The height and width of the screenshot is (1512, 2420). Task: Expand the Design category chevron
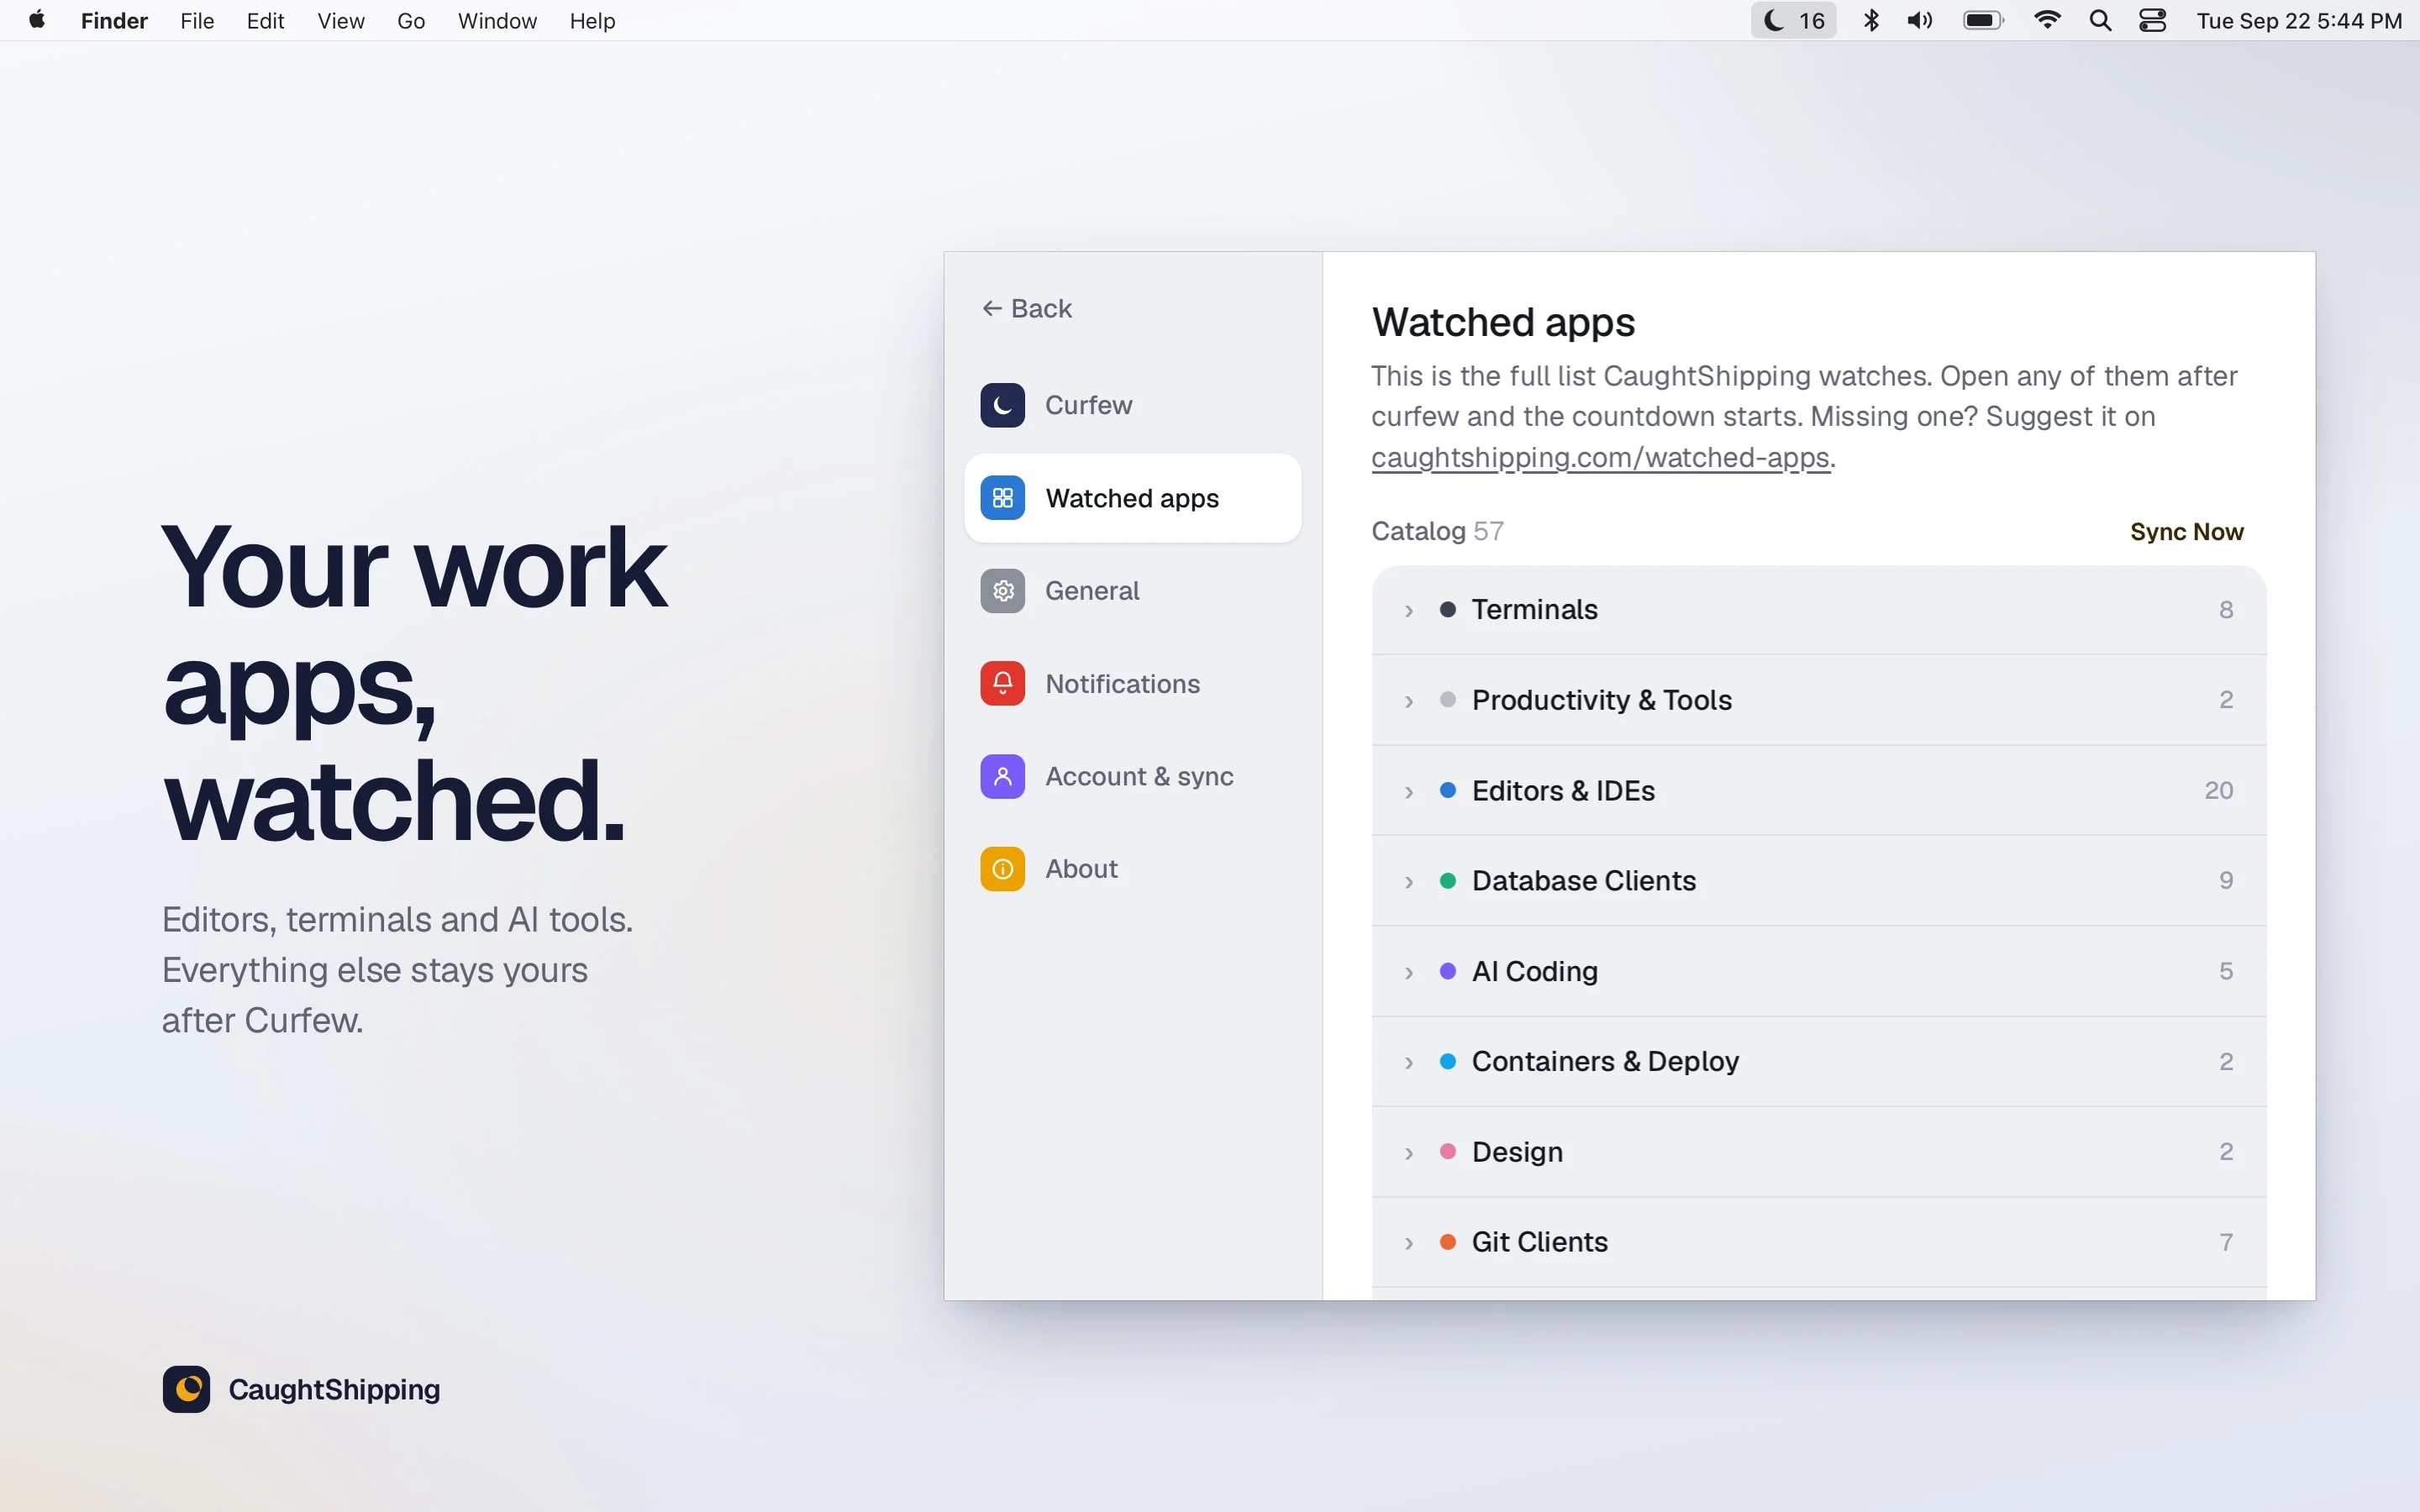[x=1409, y=1153]
